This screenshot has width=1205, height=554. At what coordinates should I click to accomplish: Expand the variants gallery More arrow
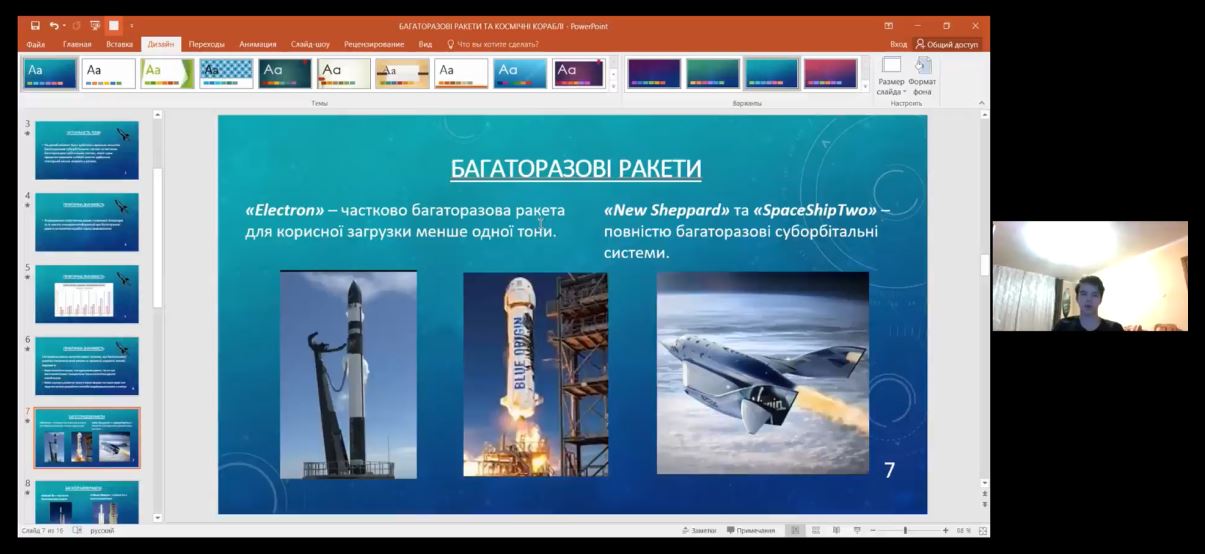tap(865, 87)
